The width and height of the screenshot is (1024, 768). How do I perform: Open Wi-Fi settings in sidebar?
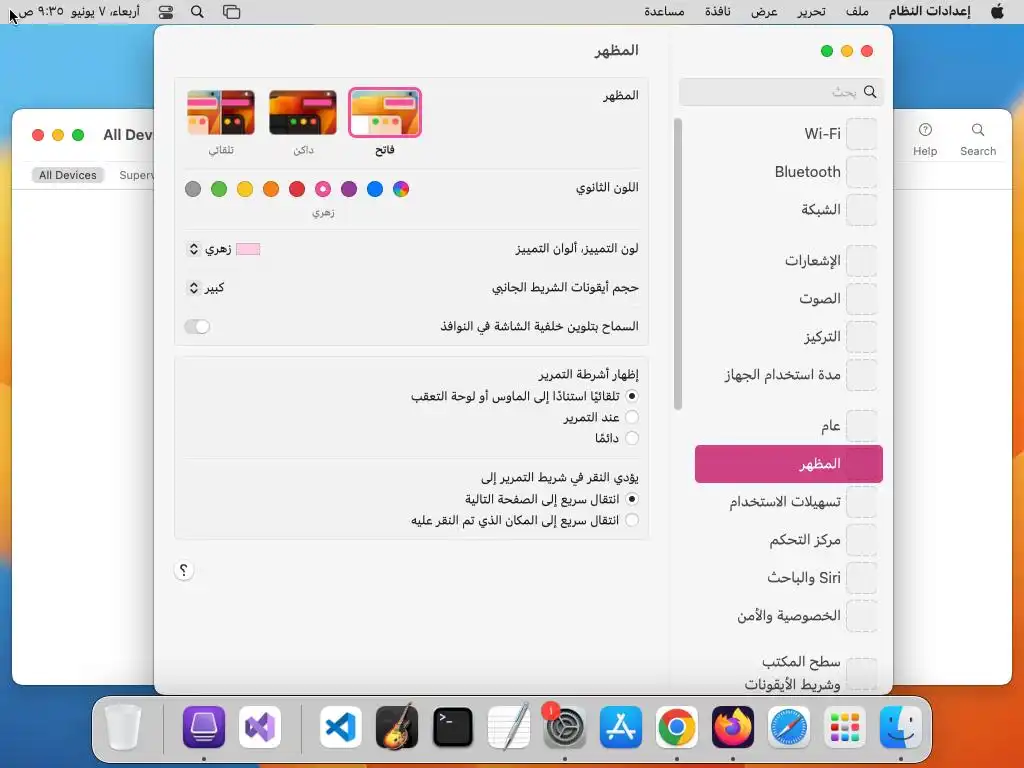click(x=789, y=134)
